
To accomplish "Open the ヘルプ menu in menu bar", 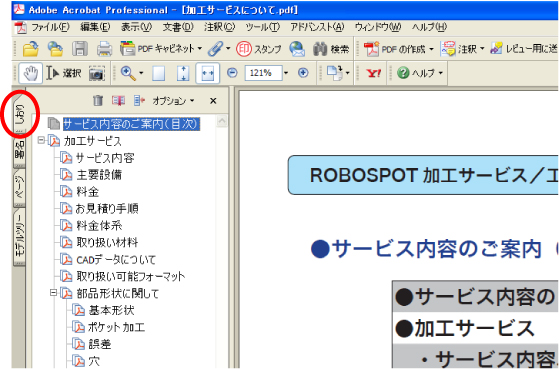I will click(x=429, y=27).
